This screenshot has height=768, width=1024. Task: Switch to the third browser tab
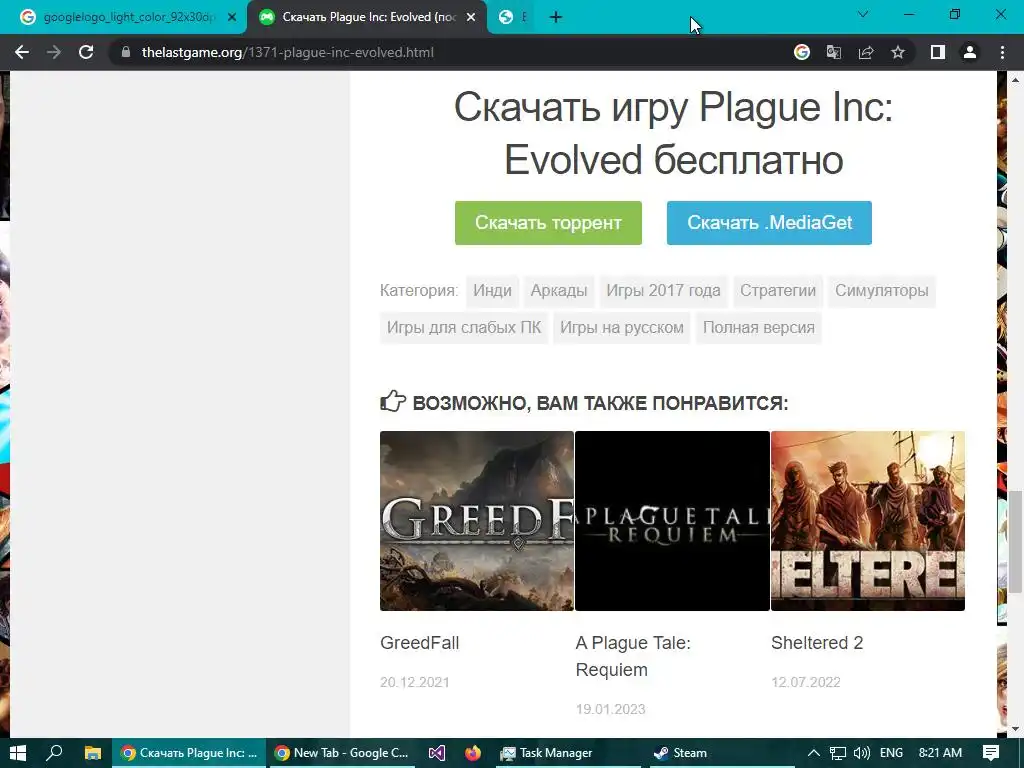pyautogui.click(x=511, y=17)
